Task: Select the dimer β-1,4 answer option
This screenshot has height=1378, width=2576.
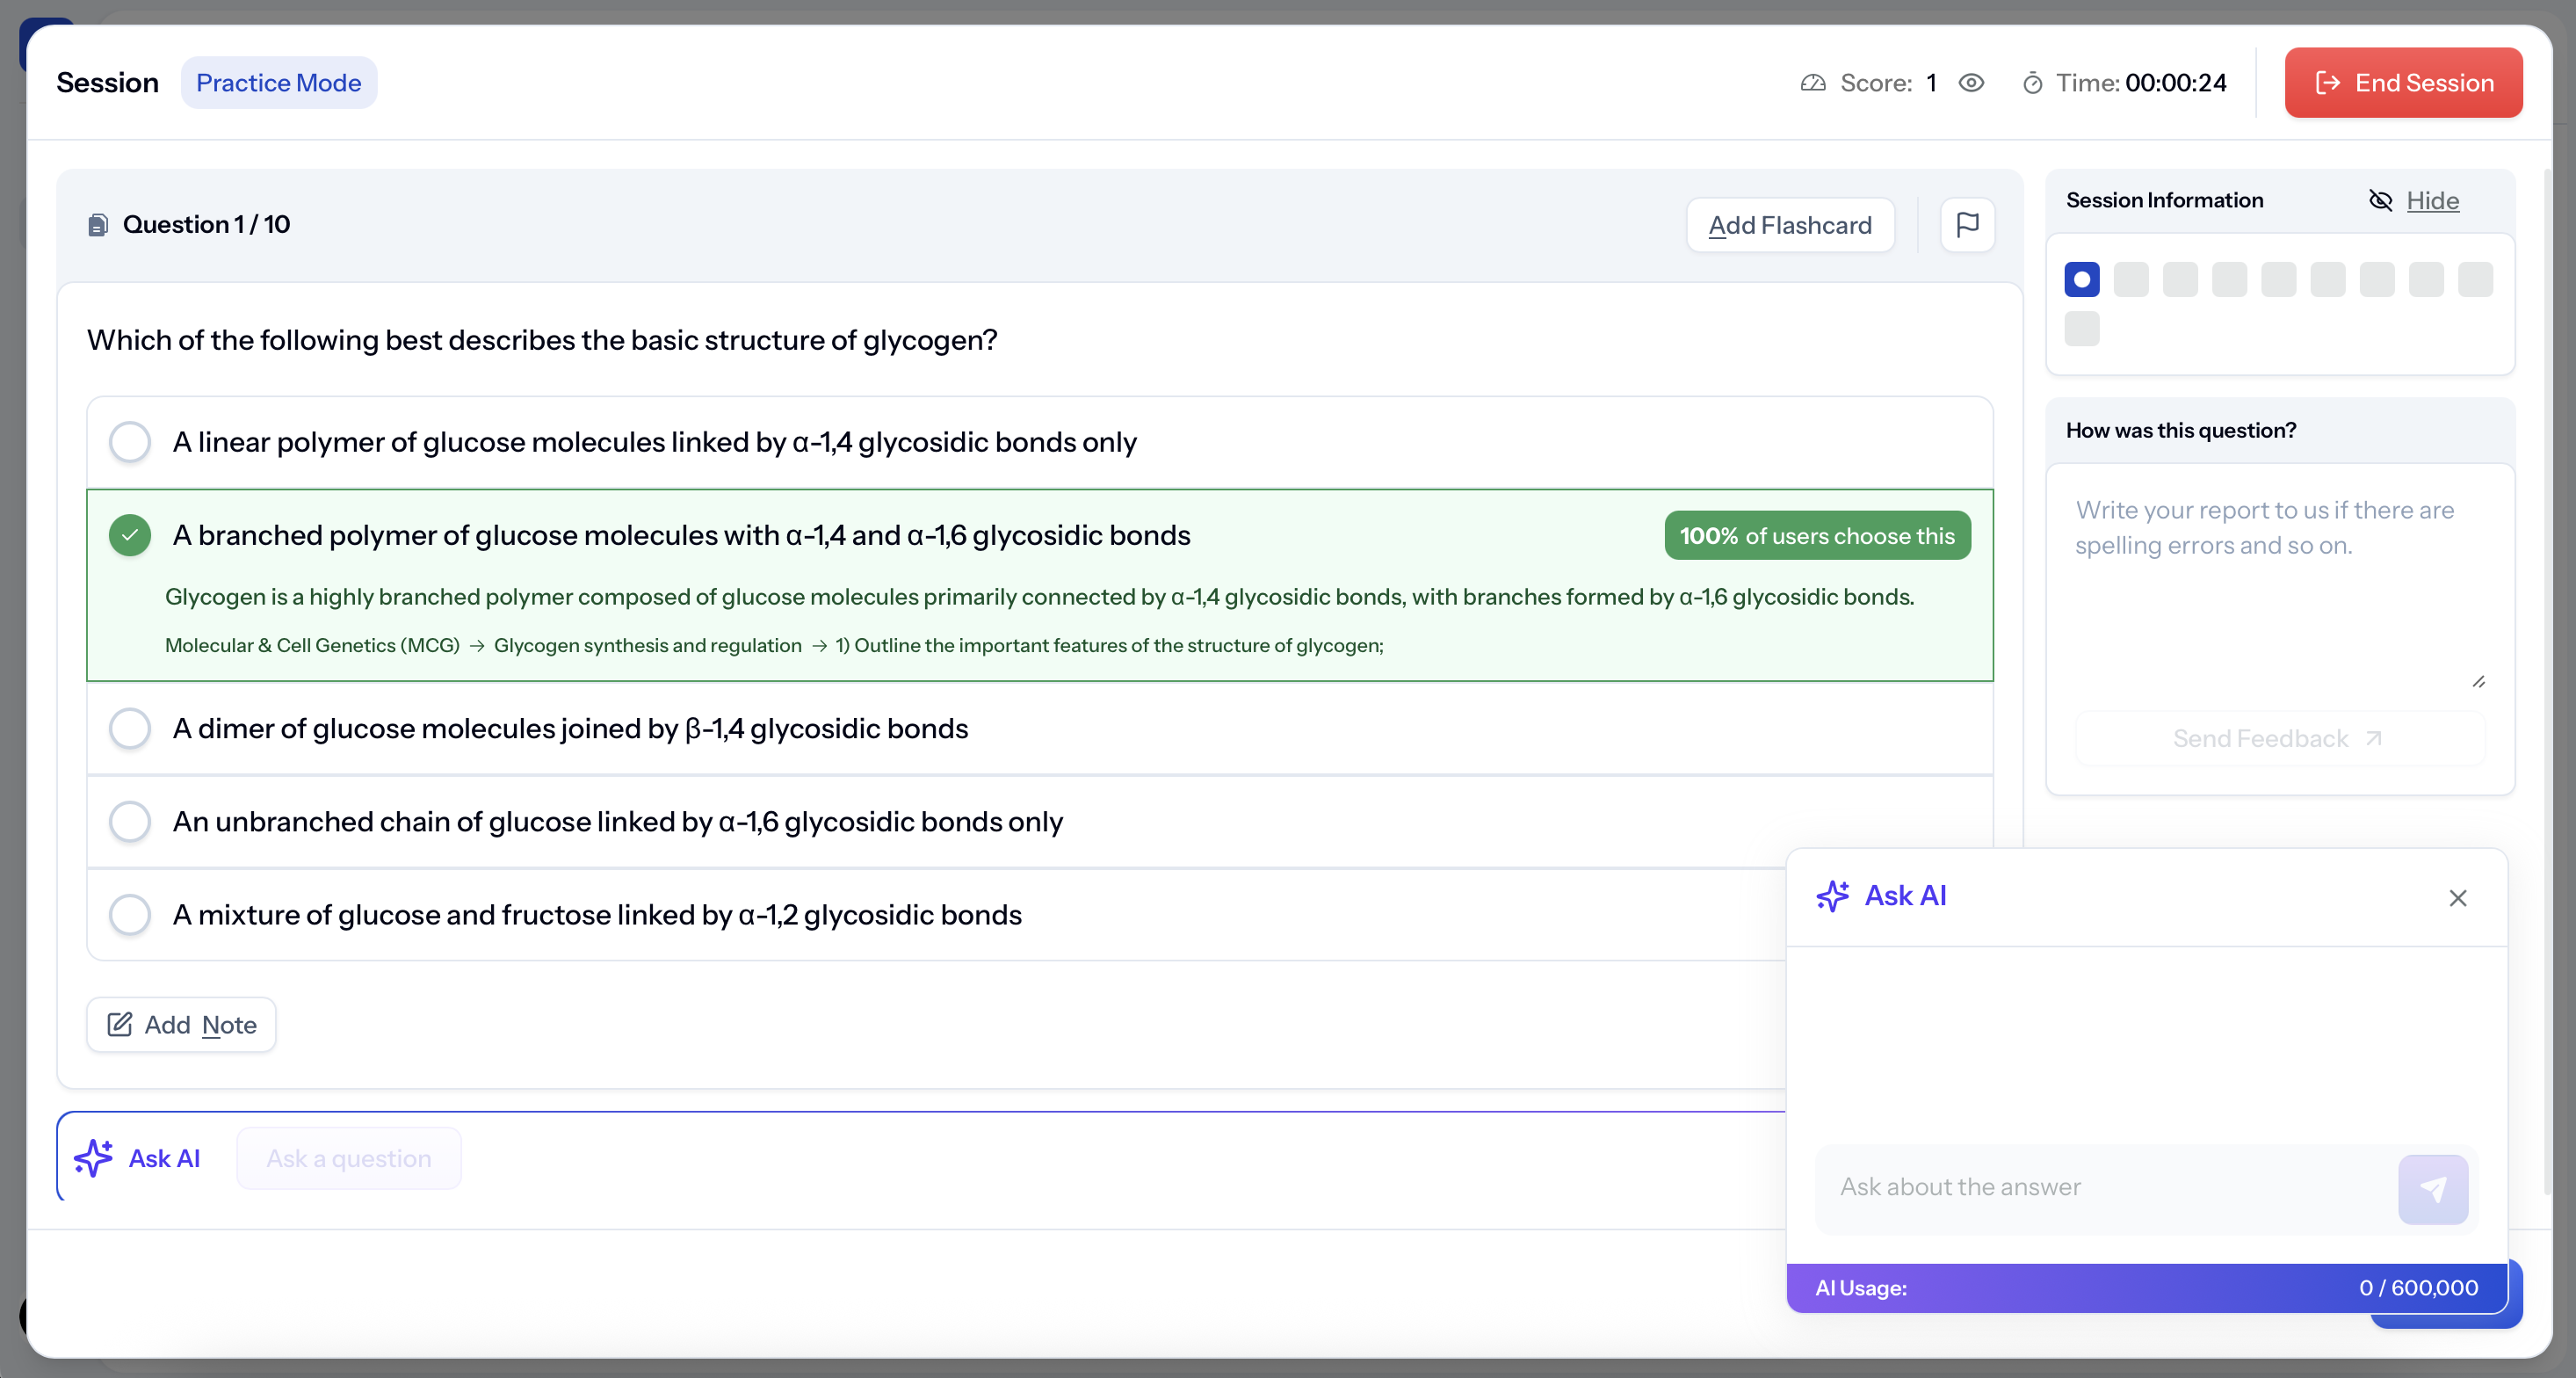Action: click(130, 728)
